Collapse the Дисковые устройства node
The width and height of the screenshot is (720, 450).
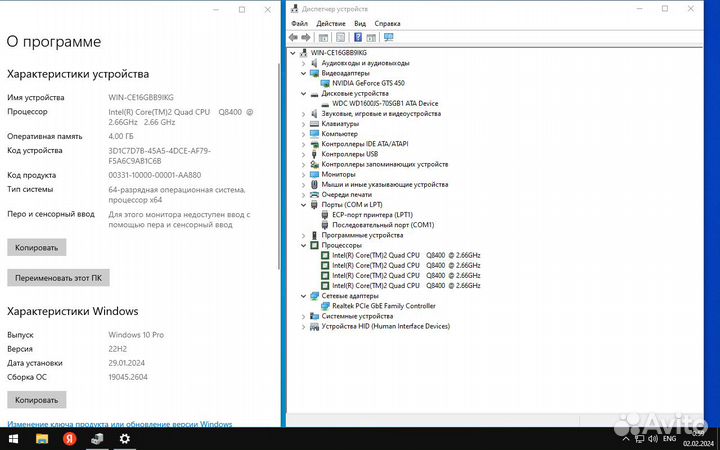point(304,93)
